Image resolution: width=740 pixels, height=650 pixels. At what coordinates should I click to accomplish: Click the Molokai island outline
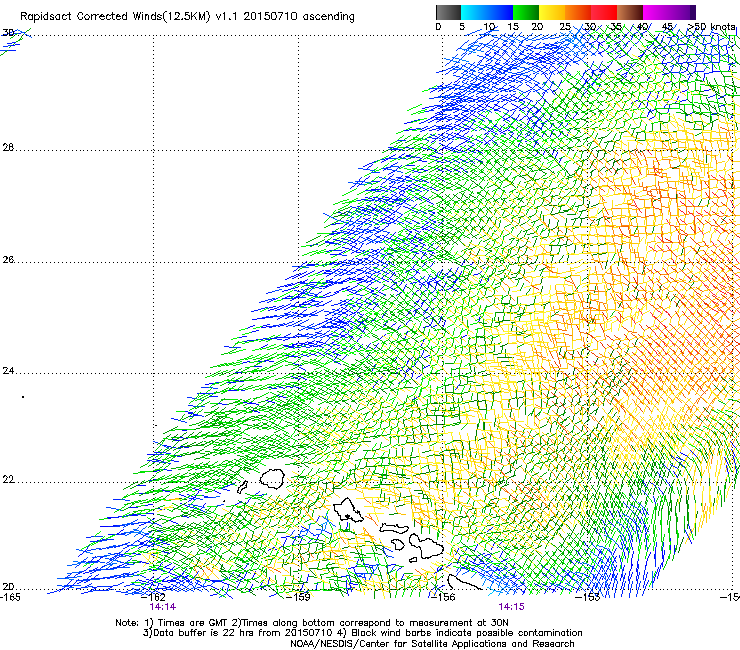pyautogui.click(x=394, y=528)
